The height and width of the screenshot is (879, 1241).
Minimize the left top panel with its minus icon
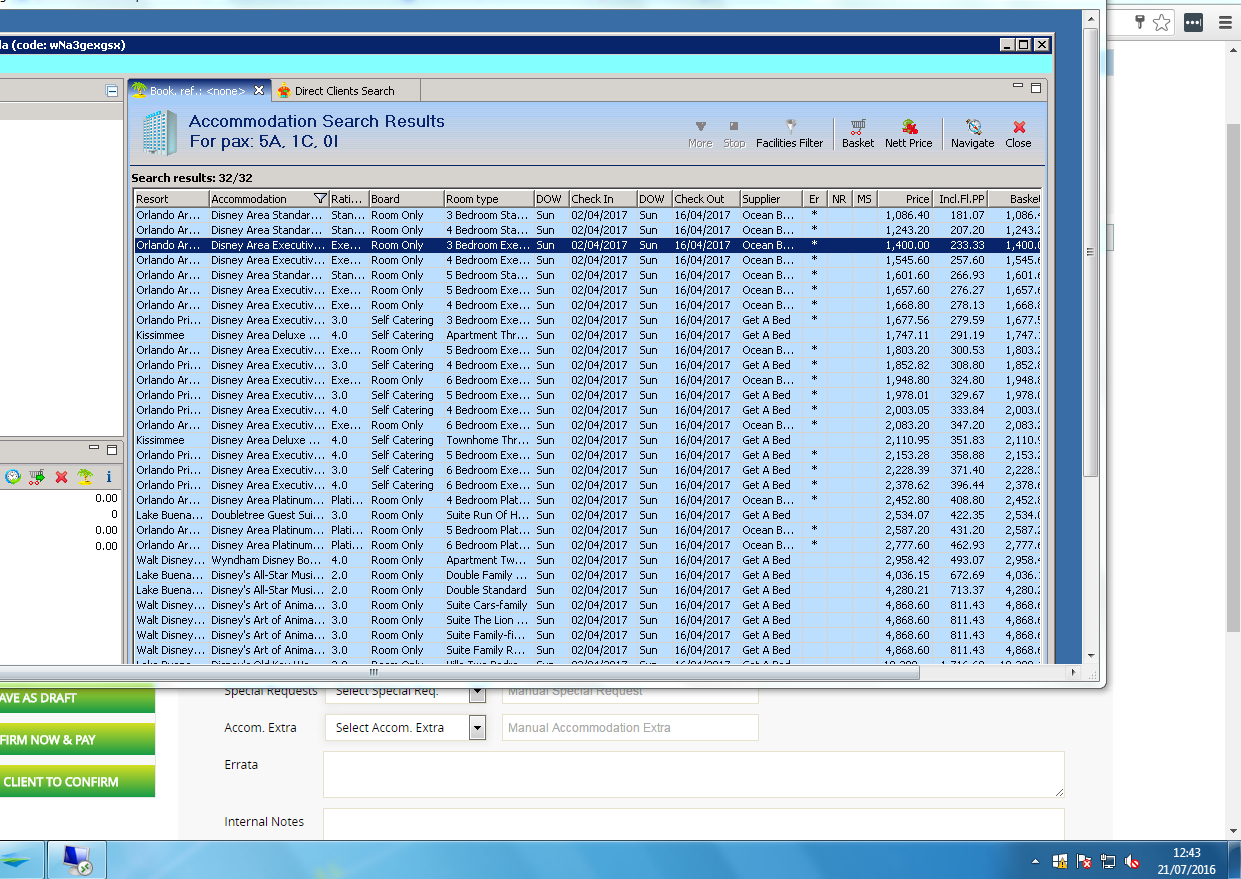coord(112,91)
